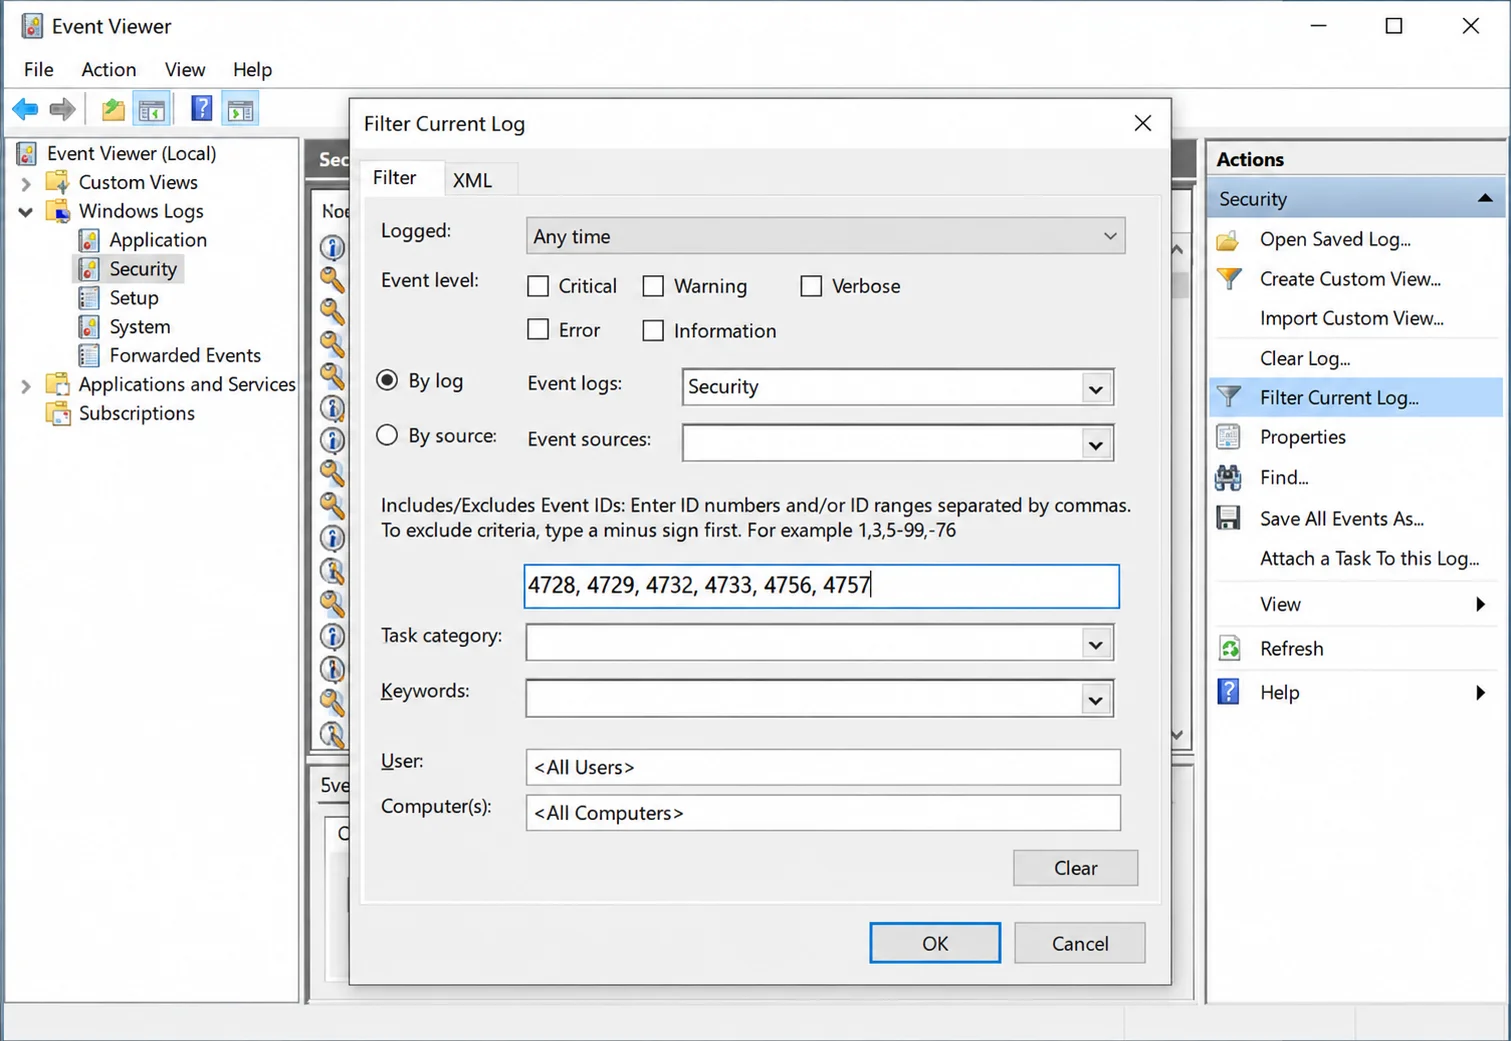
Task: Click the event list scrollbar up arrow
Action: [x=1177, y=249]
